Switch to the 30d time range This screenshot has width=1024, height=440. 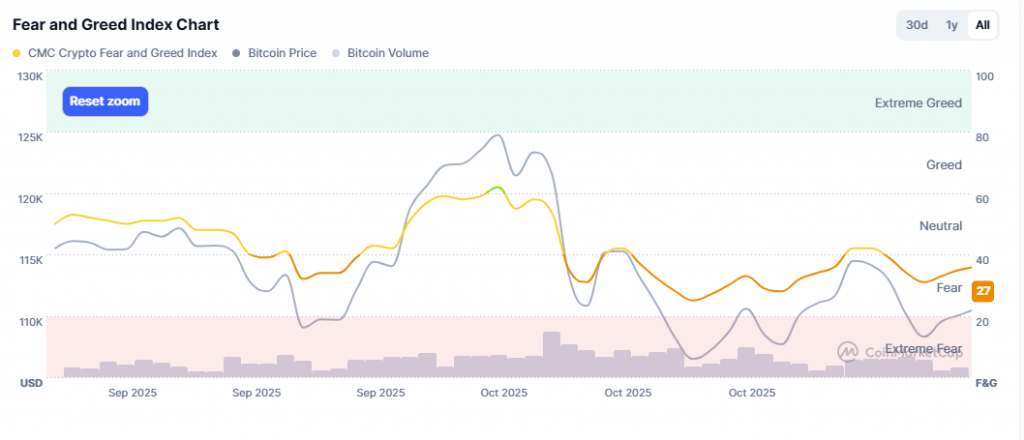(916, 25)
